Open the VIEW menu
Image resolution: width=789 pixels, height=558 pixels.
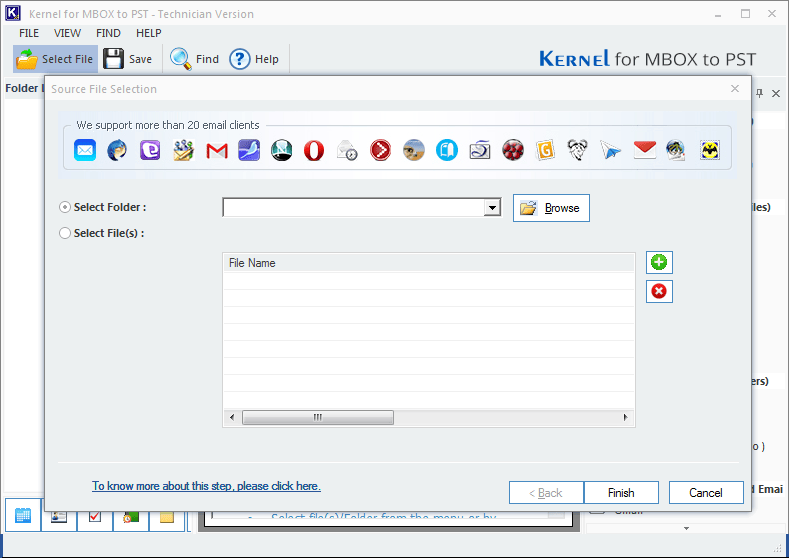(x=67, y=33)
